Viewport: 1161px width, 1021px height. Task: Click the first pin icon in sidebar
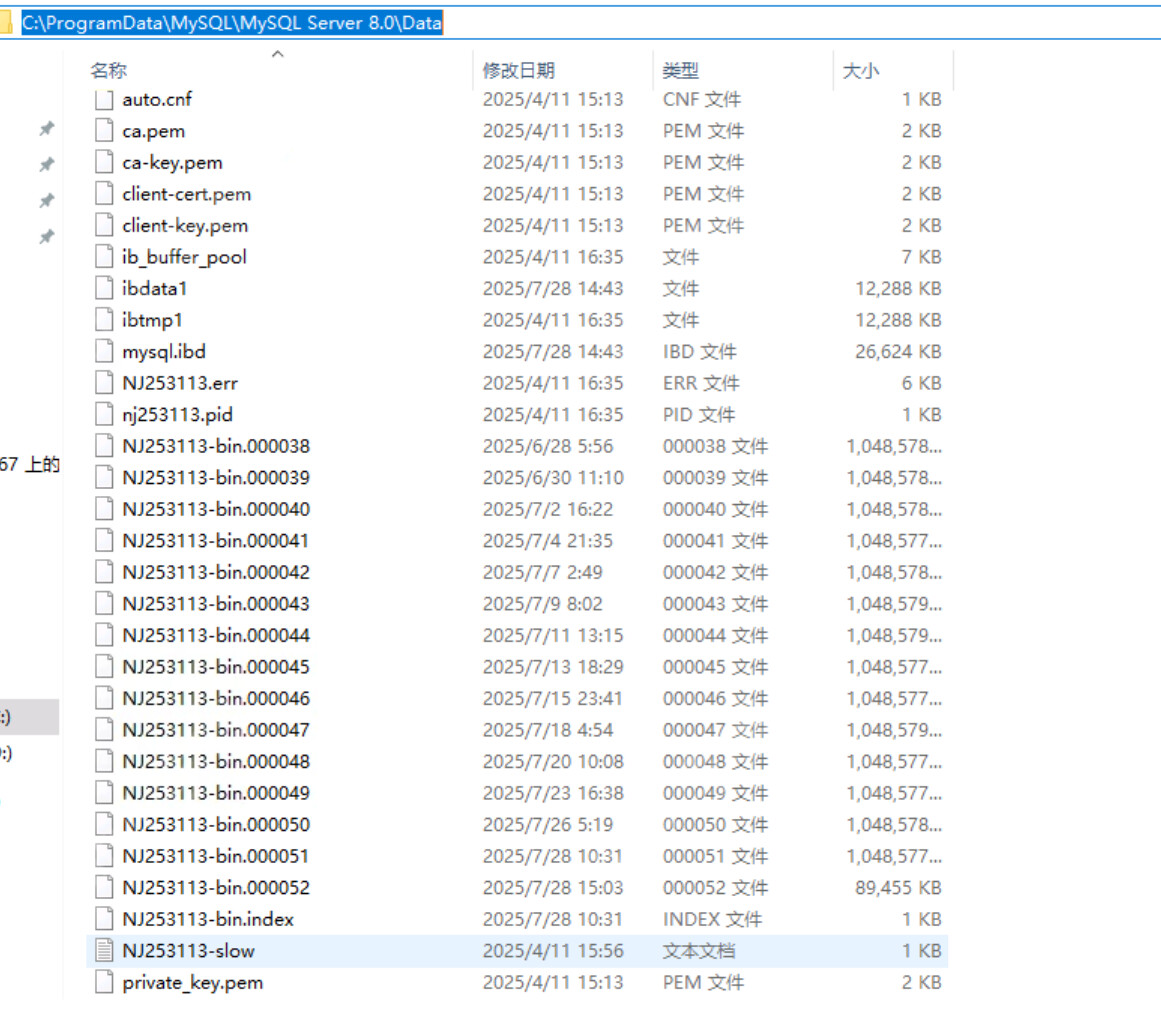pyautogui.click(x=46, y=129)
